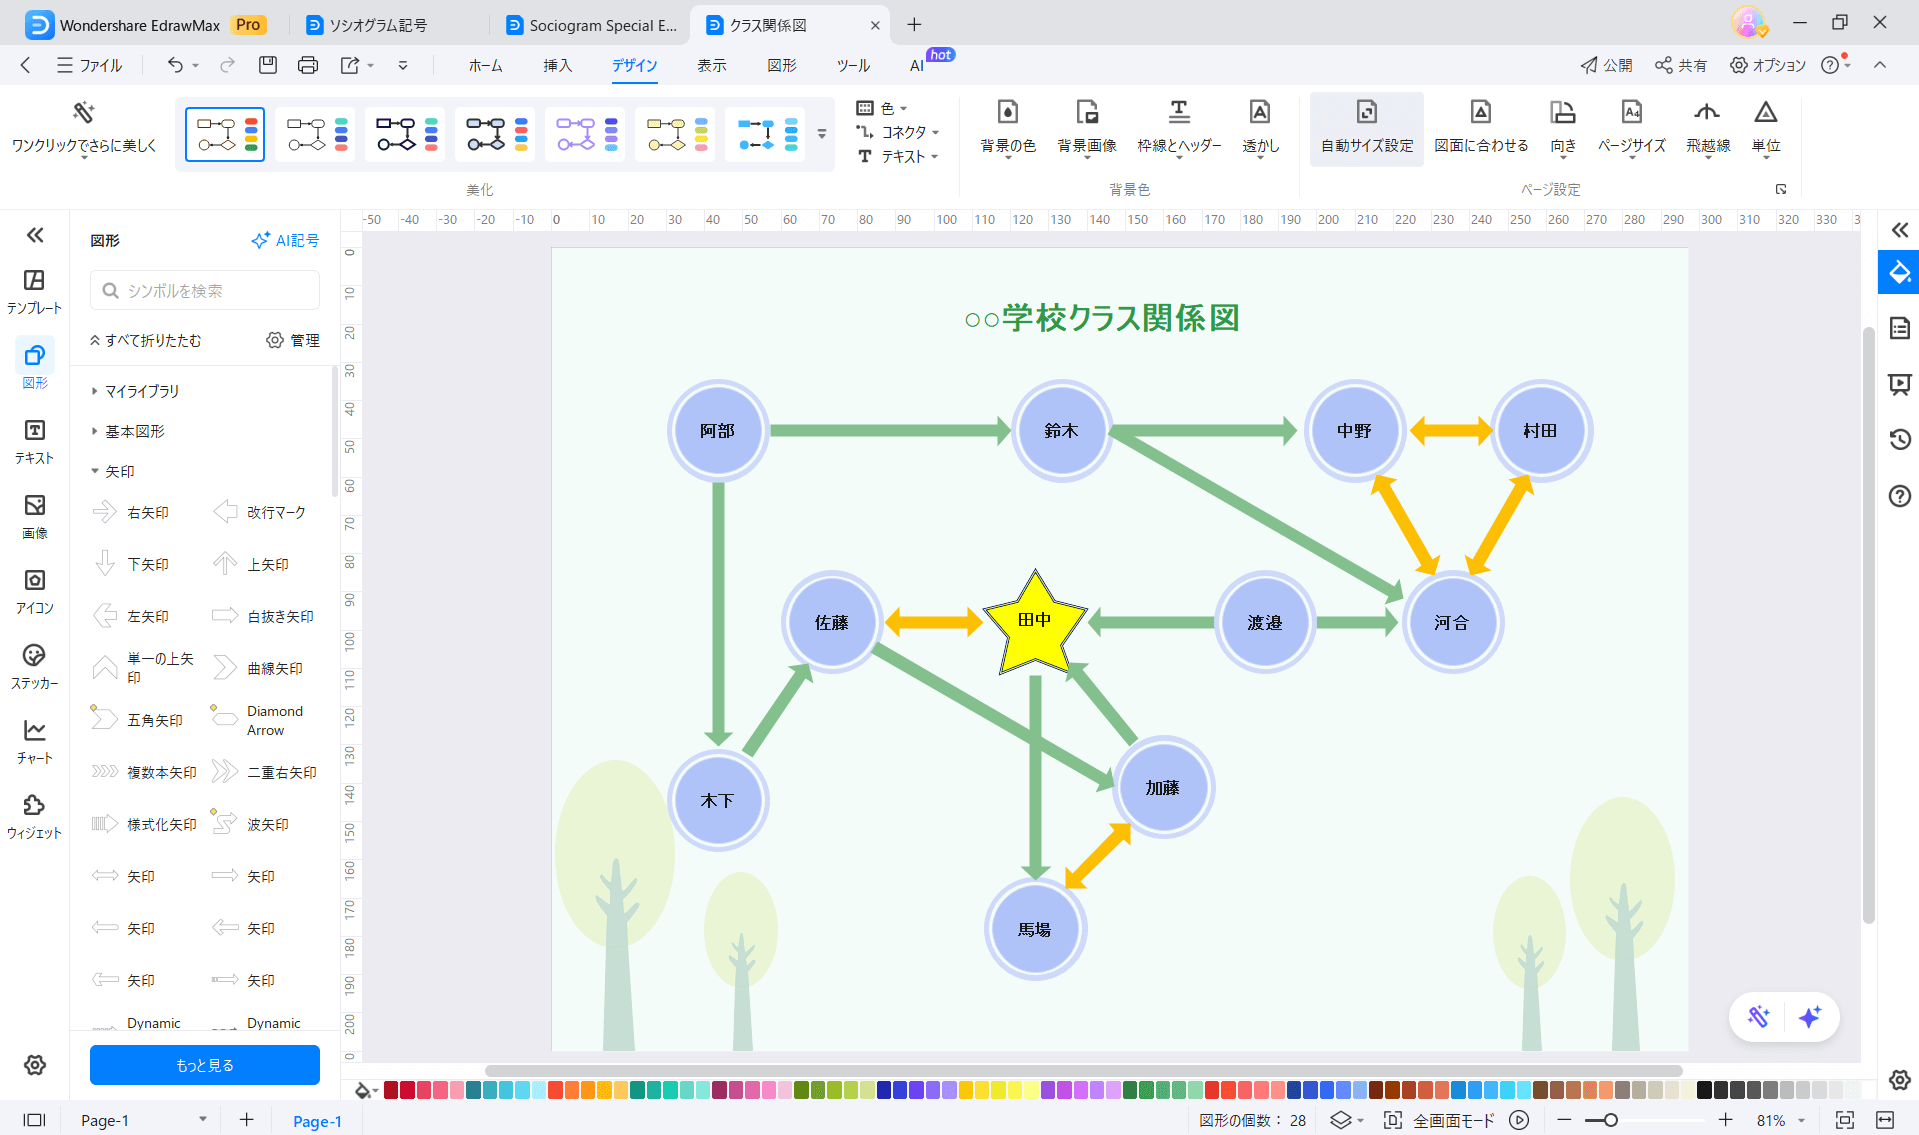Open the Color theme dropdown

[x=882, y=108]
